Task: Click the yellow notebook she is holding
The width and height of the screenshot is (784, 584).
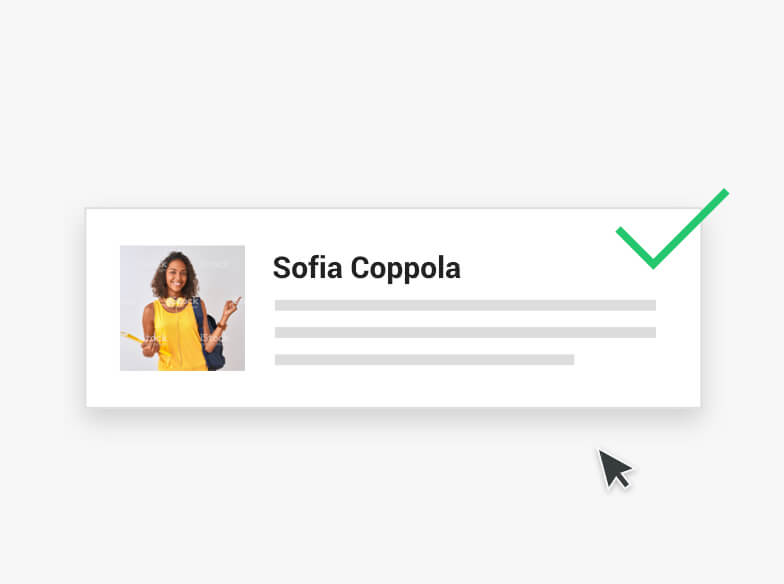Action: pos(140,341)
